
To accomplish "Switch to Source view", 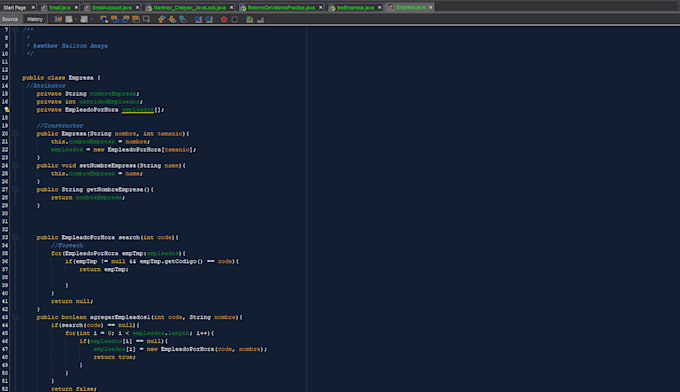I will coord(10,19).
